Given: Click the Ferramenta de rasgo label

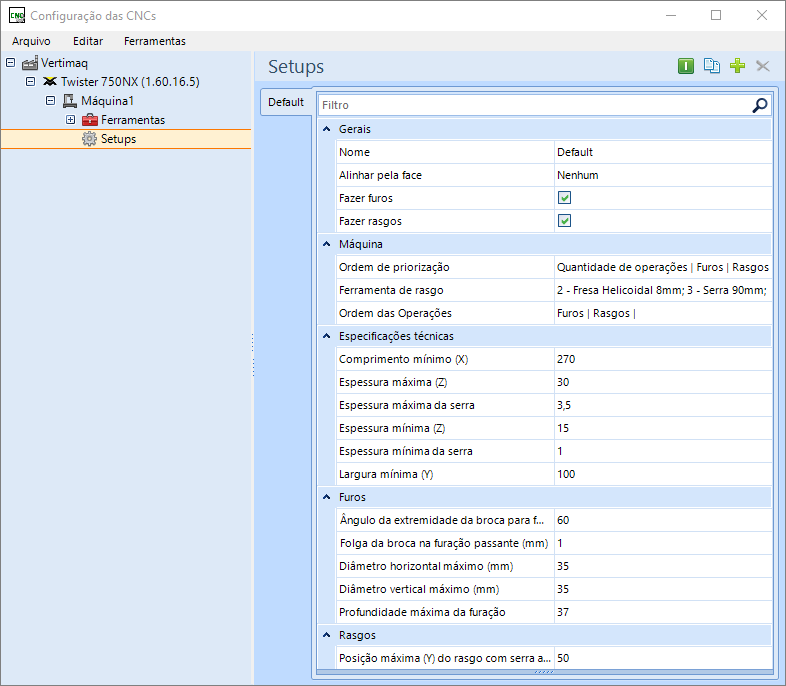Looking at the screenshot, I should click(x=391, y=290).
